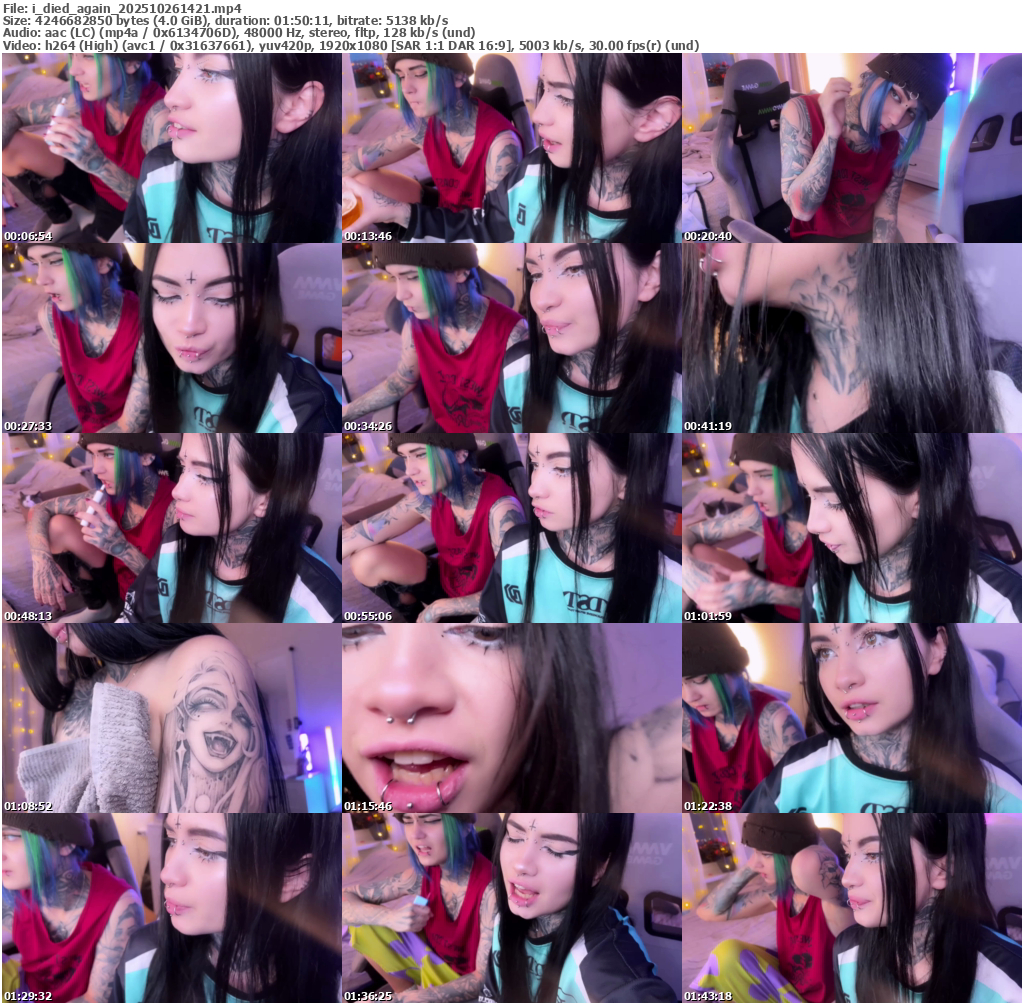Select the thumbnail at 01:01:59
Screen dimensions: 1024x1003
click(x=852, y=528)
